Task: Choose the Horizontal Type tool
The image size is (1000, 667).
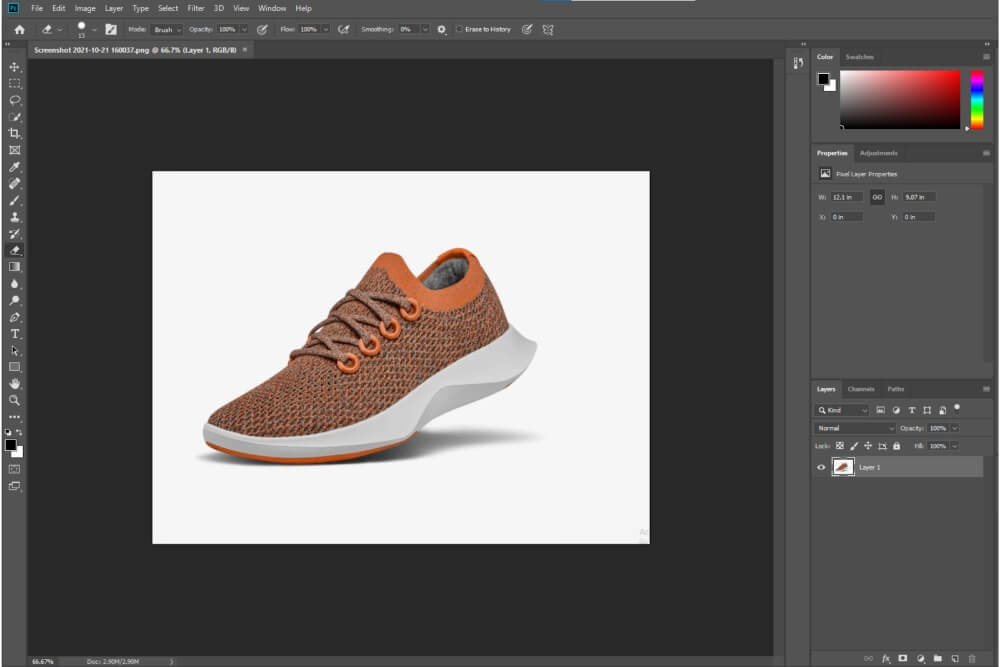Action: click(15, 334)
